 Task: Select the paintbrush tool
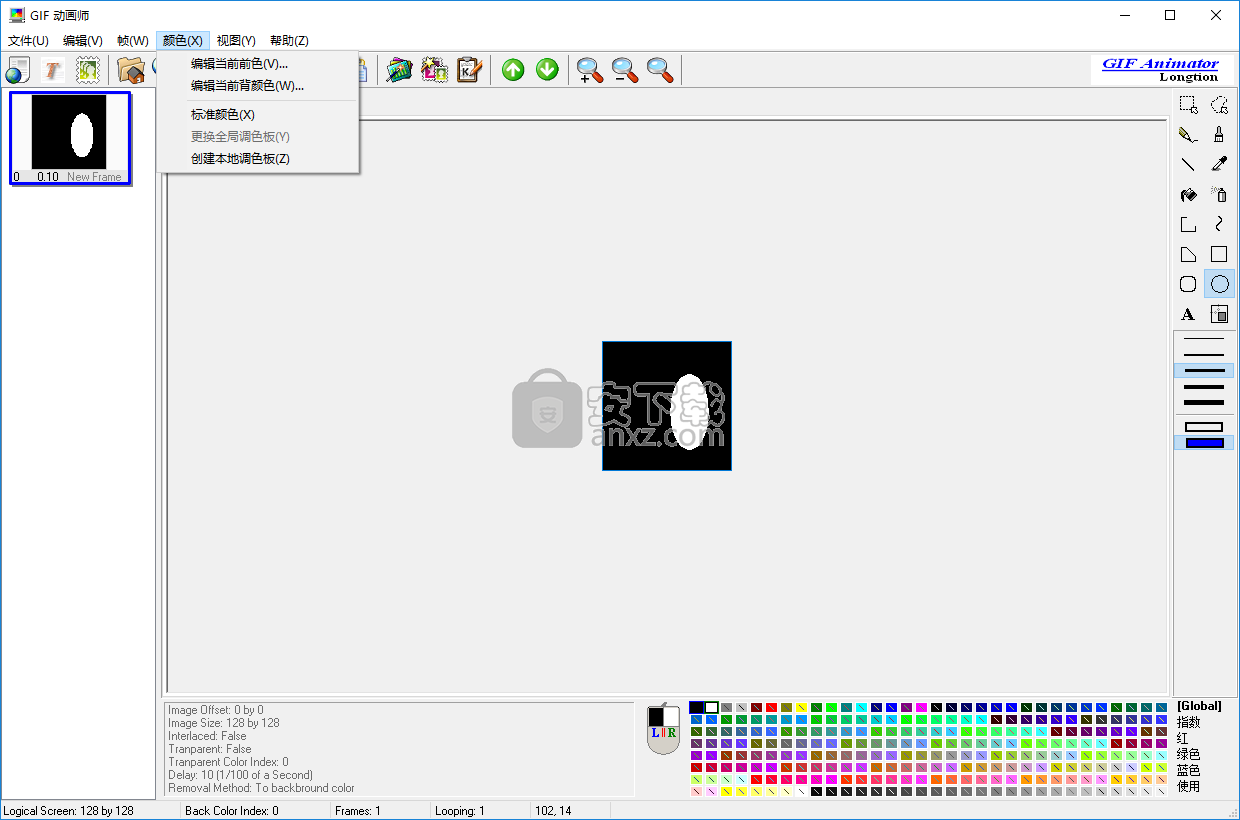(1219, 134)
